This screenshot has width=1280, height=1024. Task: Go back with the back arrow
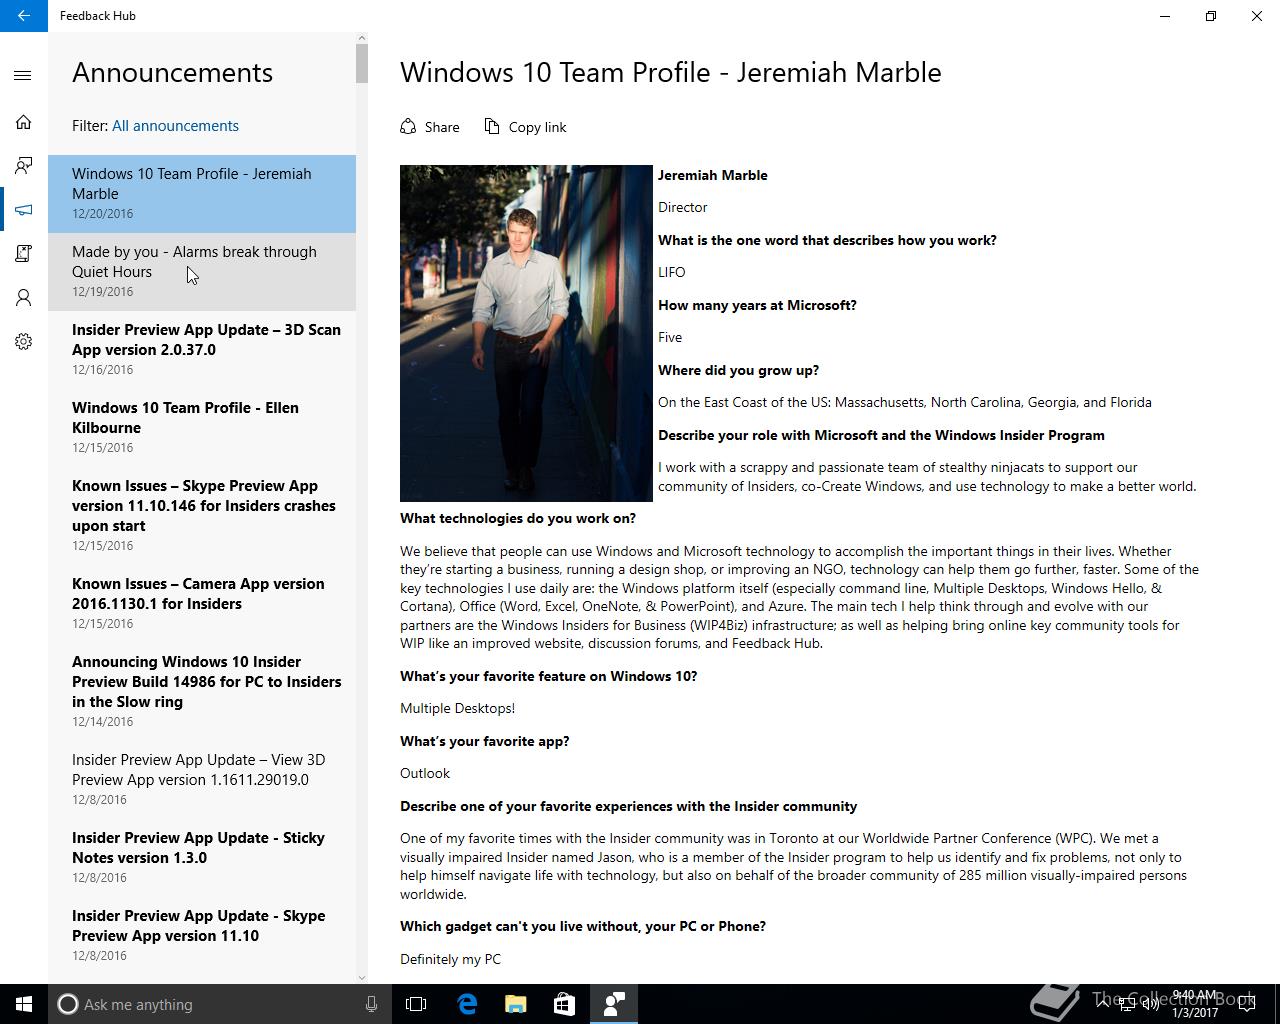click(24, 16)
